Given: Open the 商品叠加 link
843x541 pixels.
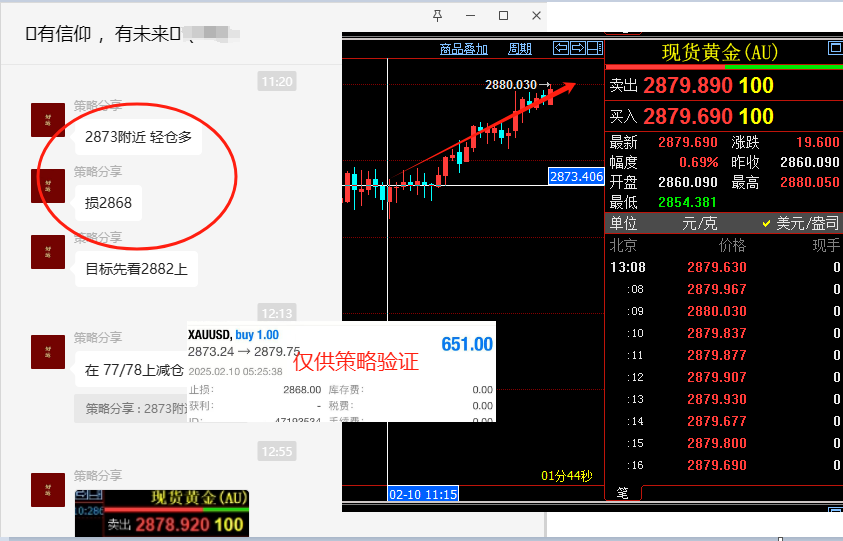Looking at the screenshot, I should (463, 49).
